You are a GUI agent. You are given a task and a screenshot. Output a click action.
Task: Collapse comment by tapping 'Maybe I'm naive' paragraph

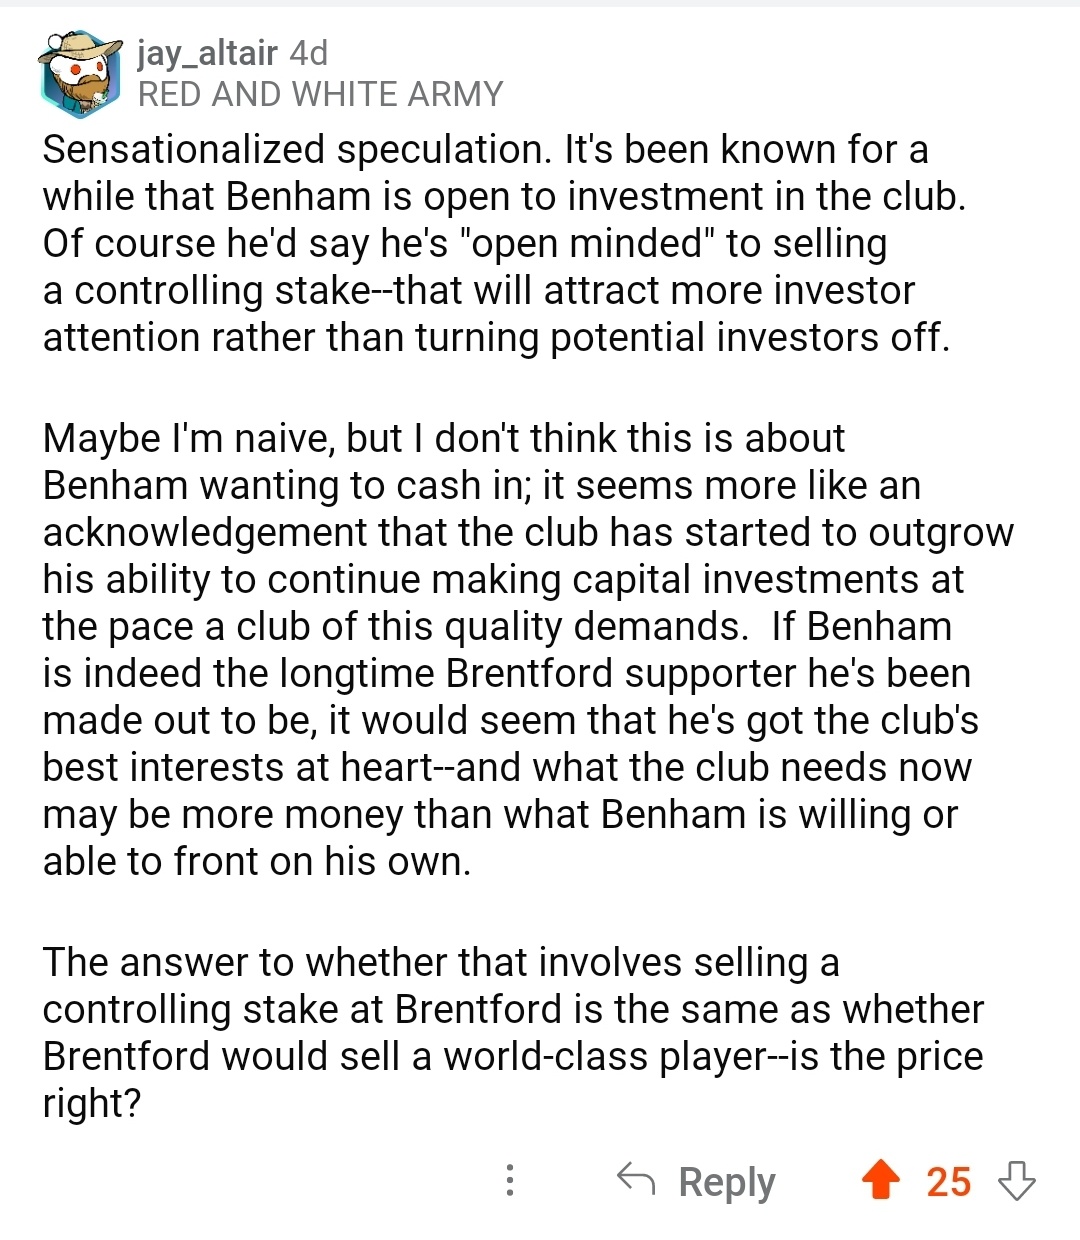(528, 650)
